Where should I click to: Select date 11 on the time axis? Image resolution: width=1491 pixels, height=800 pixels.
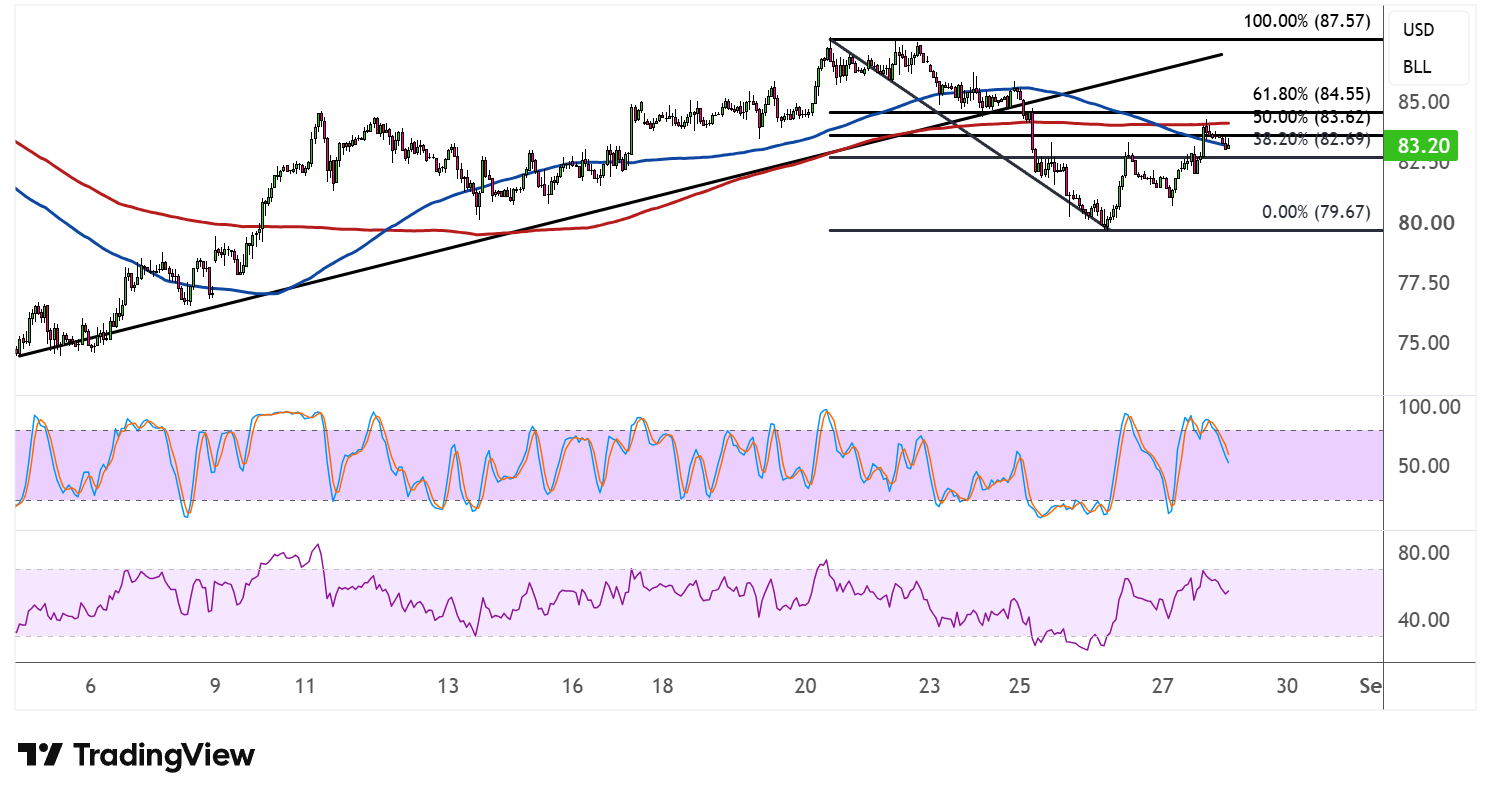(306, 687)
